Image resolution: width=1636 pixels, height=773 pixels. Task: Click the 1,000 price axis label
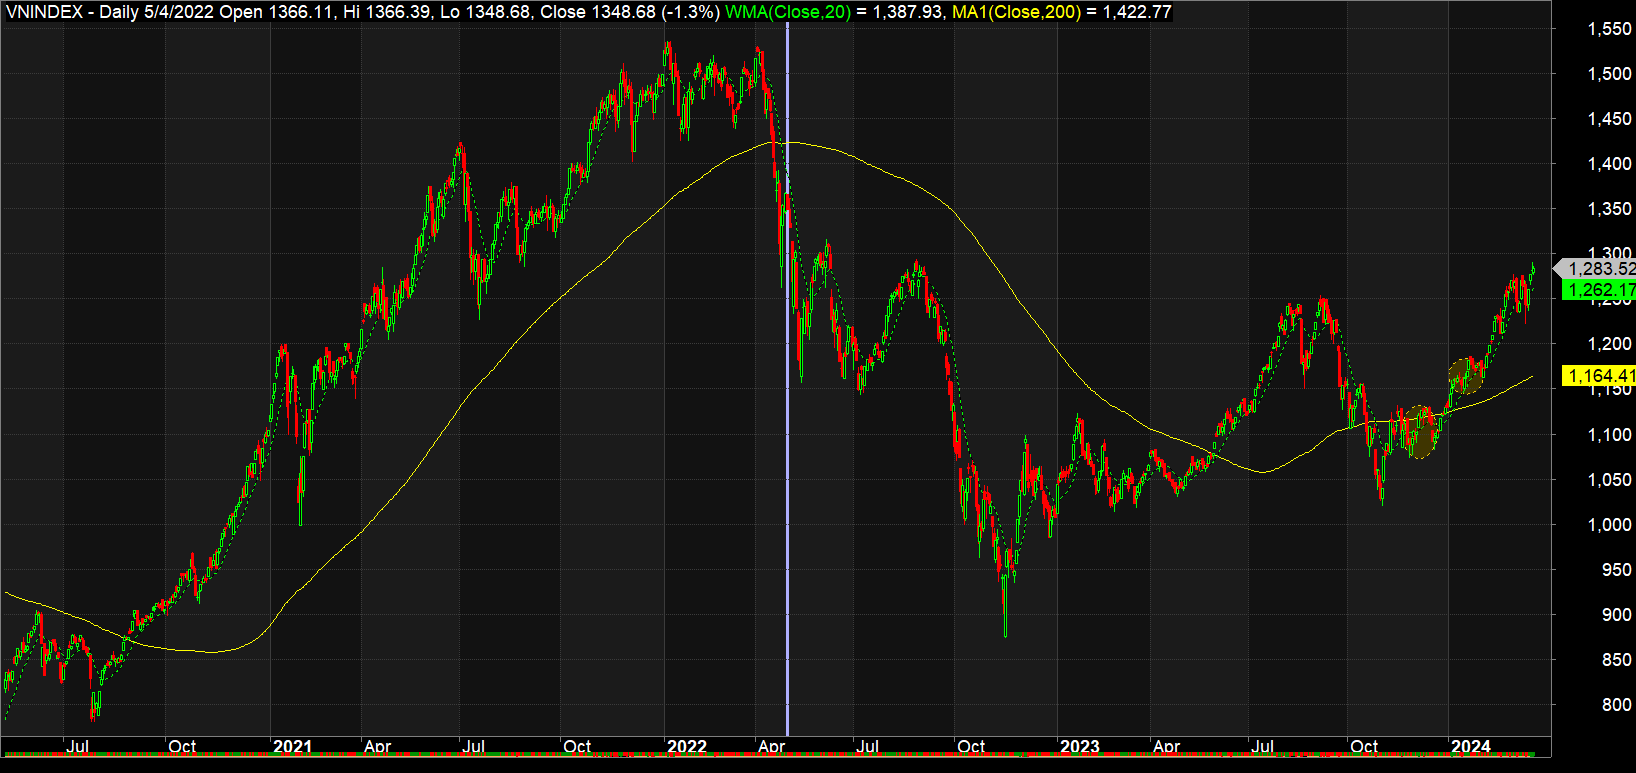[1610, 525]
